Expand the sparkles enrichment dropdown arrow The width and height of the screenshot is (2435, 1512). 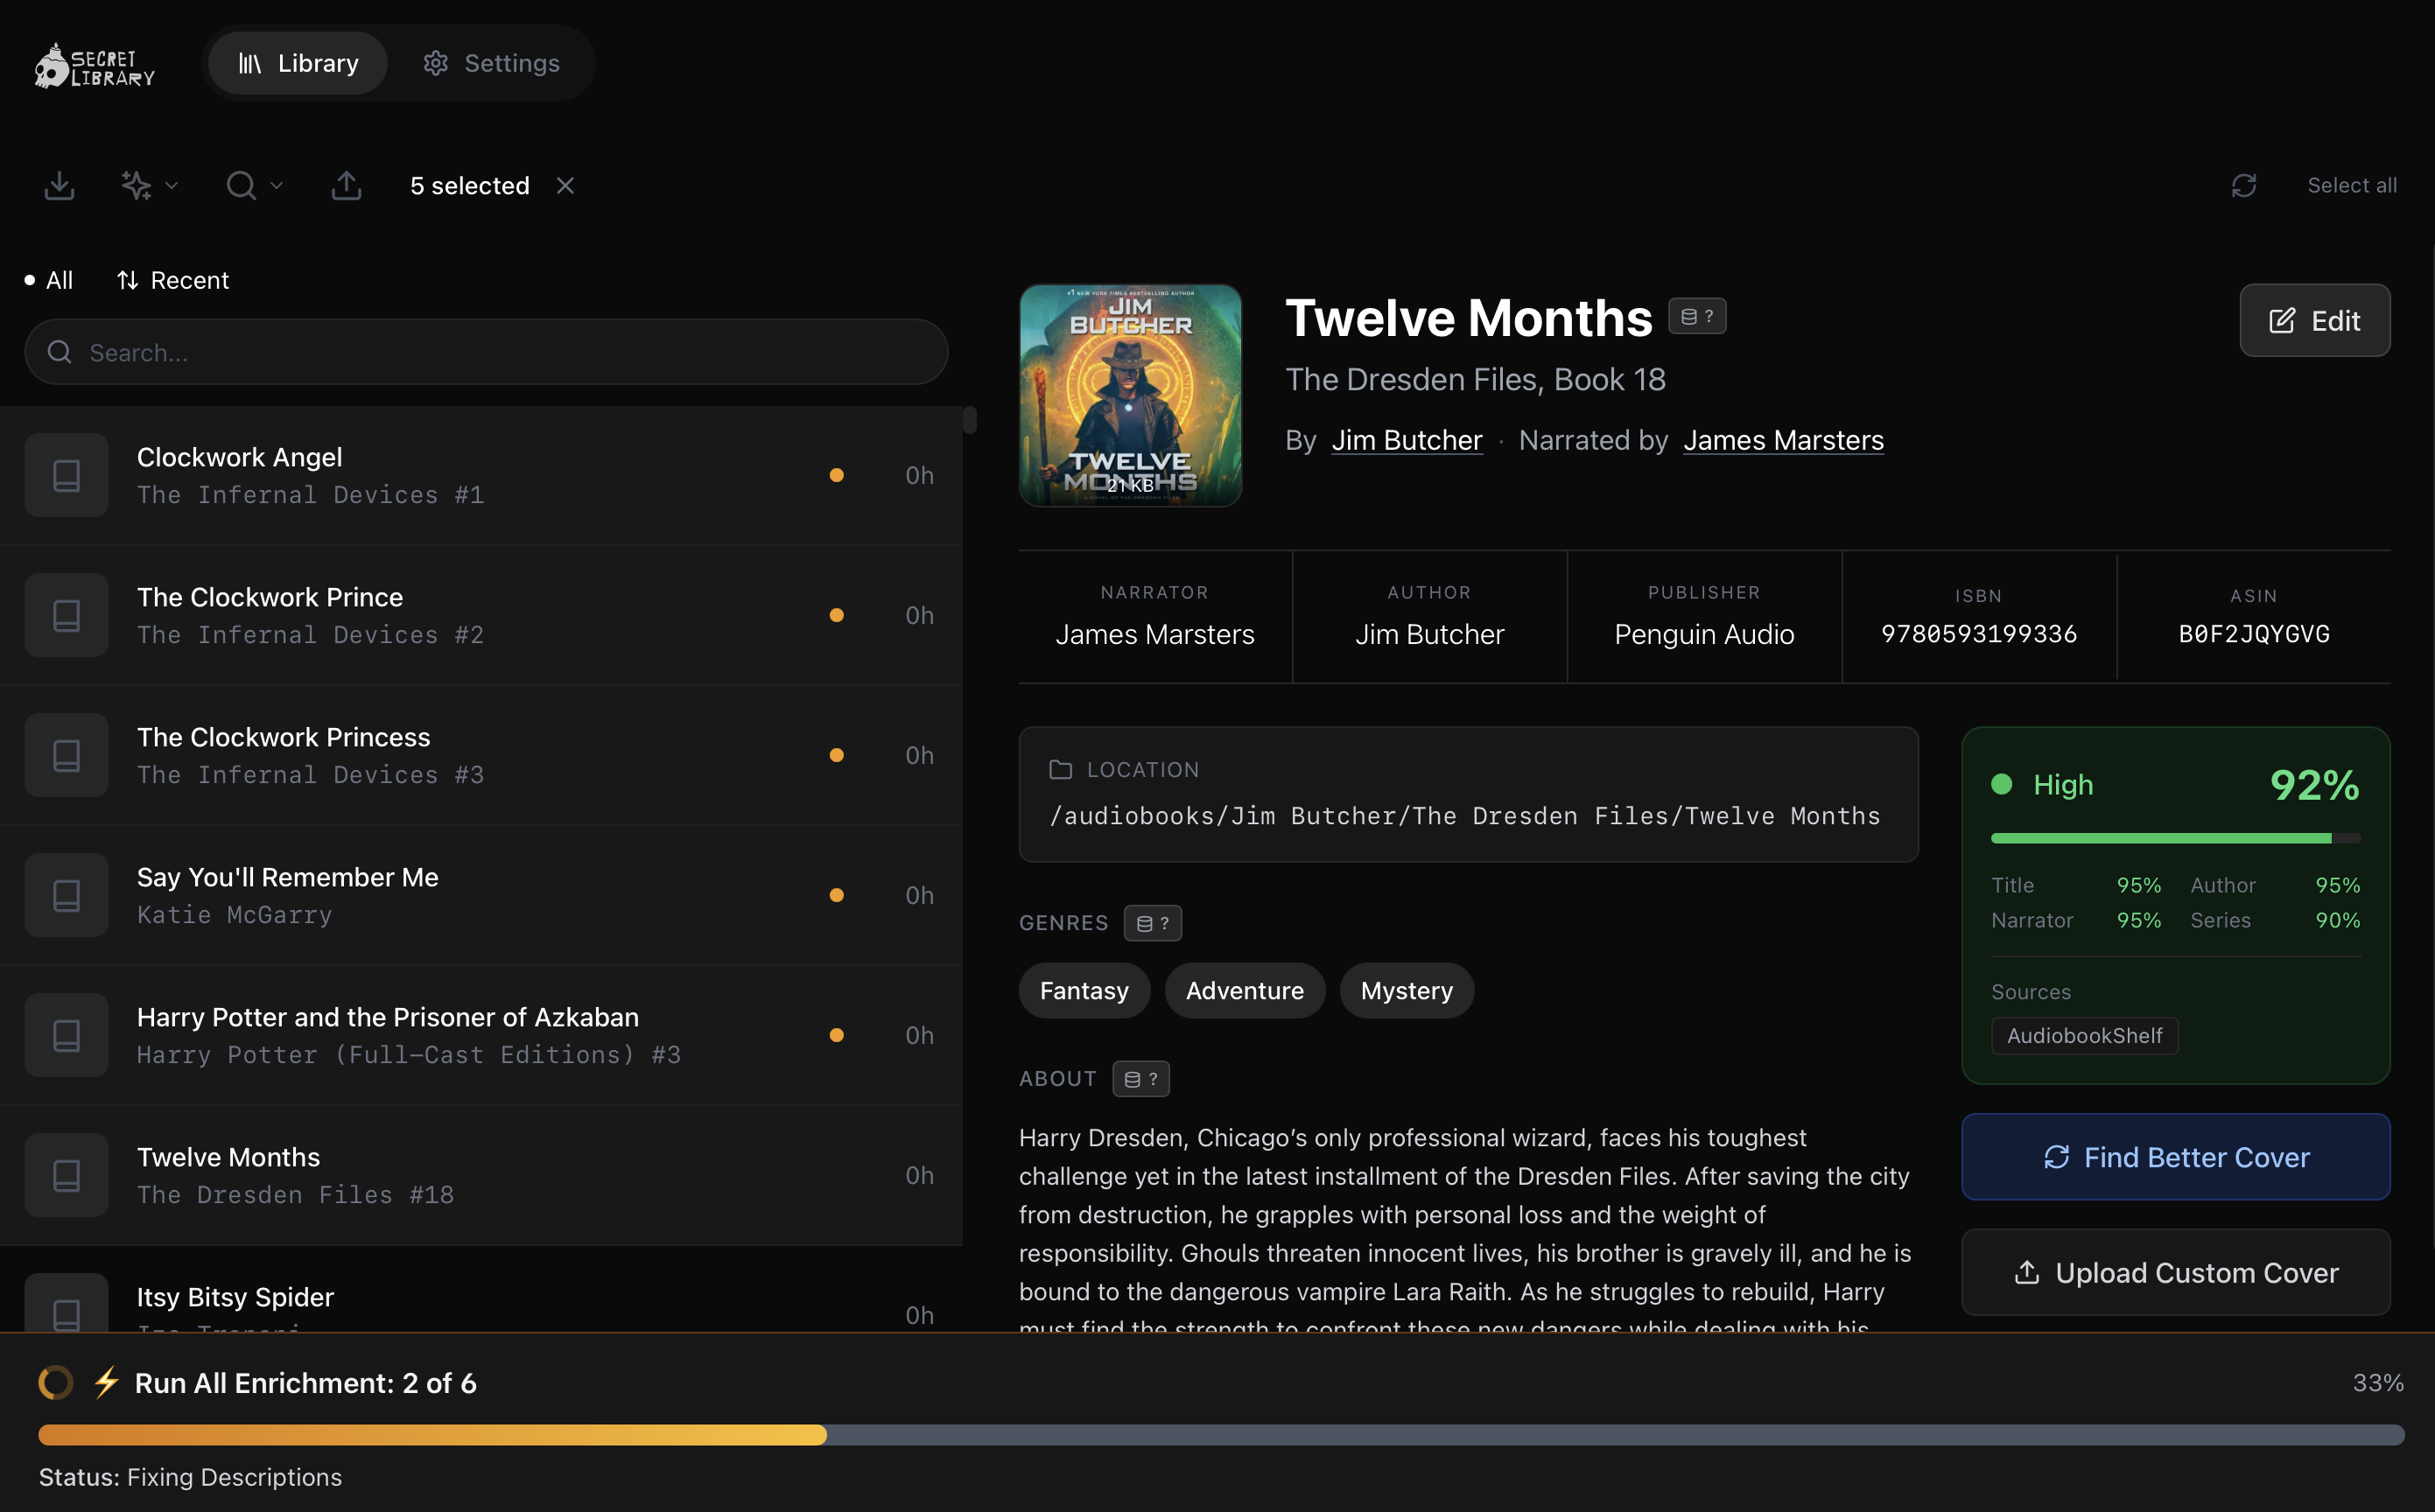coord(172,185)
